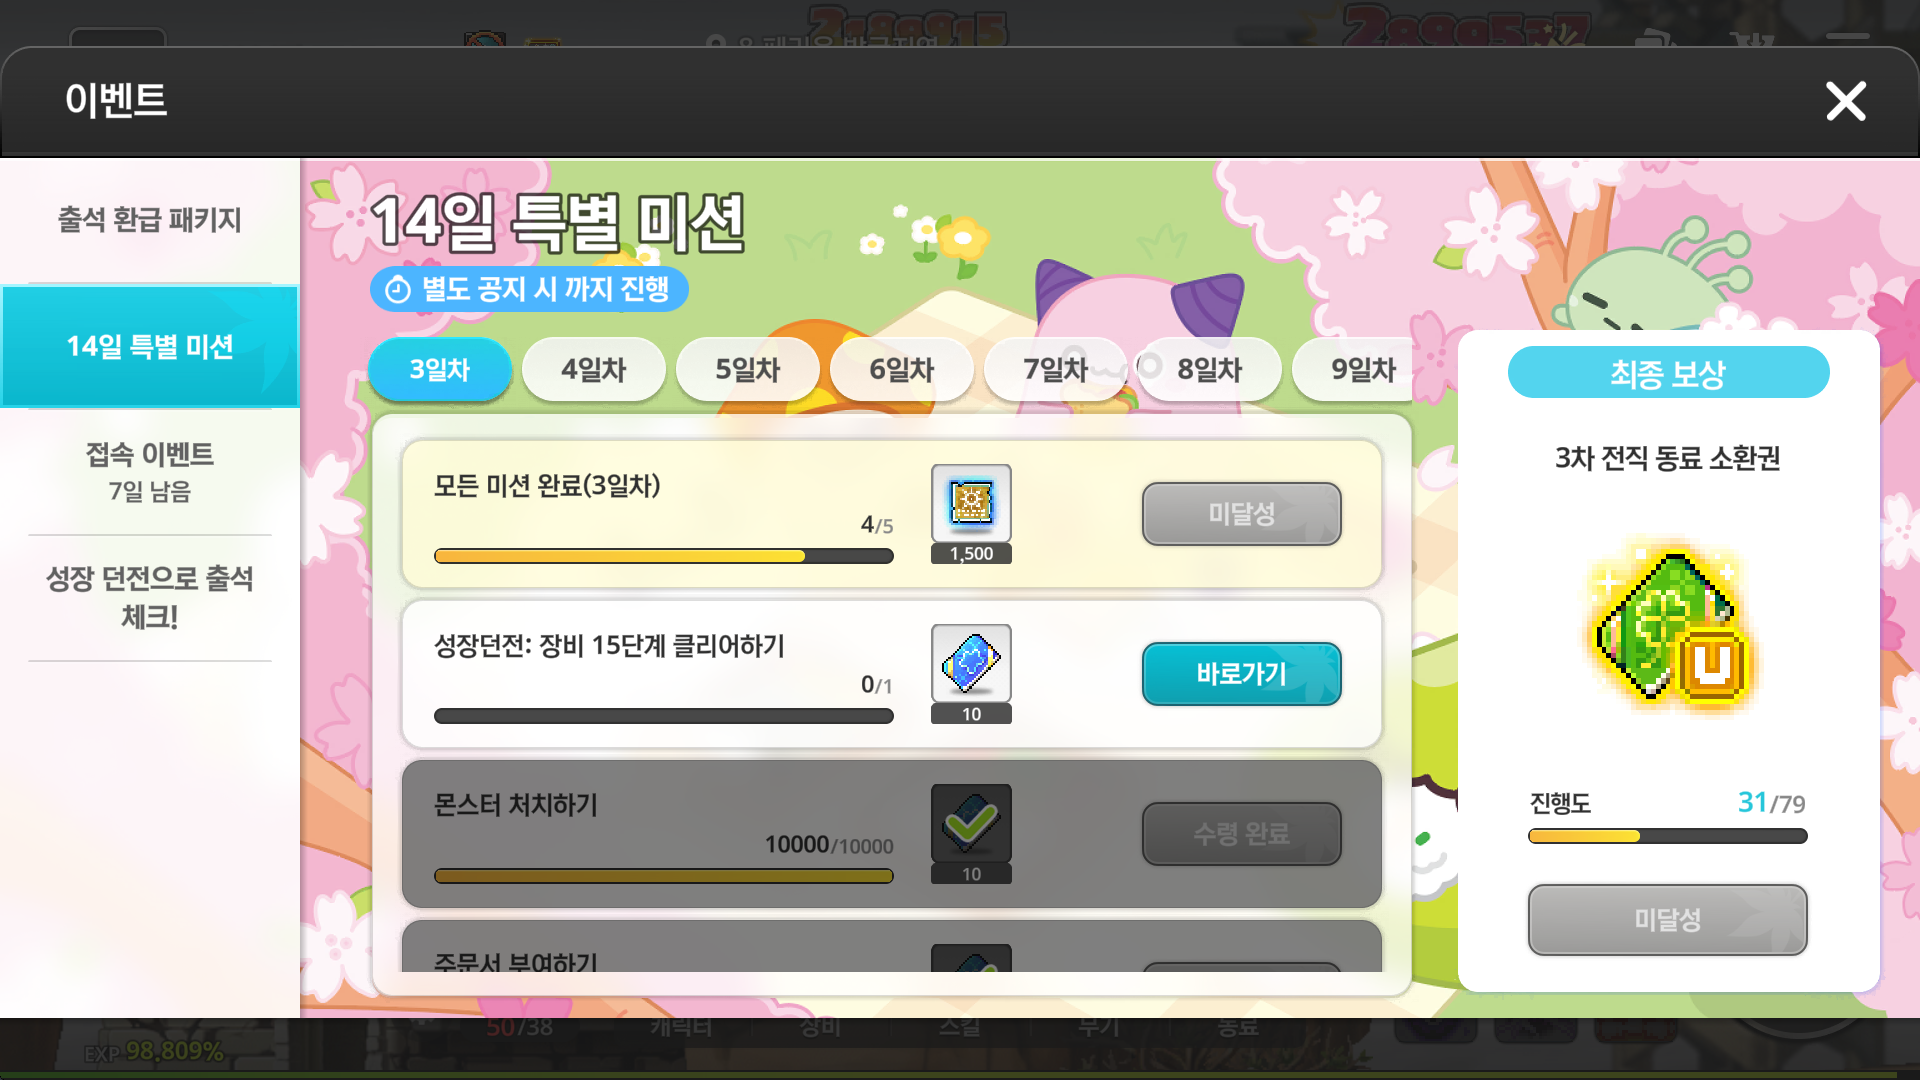Click the 진행도 progress bar showing 31/79
Screen dimensions: 1920x1080
(1667, 836)
